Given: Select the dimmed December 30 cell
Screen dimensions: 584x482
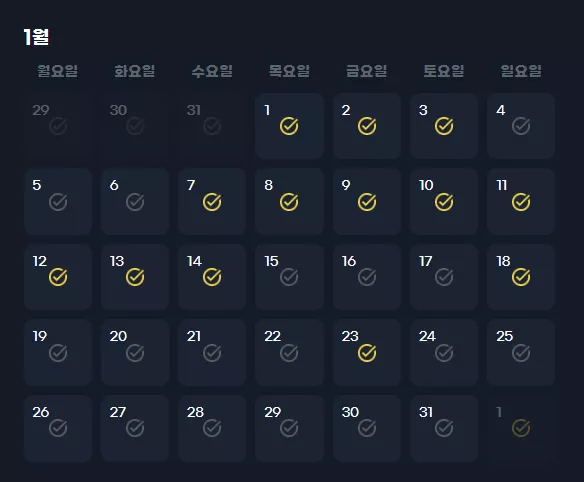Looking at the screenshot, I should tap(135, 126).
